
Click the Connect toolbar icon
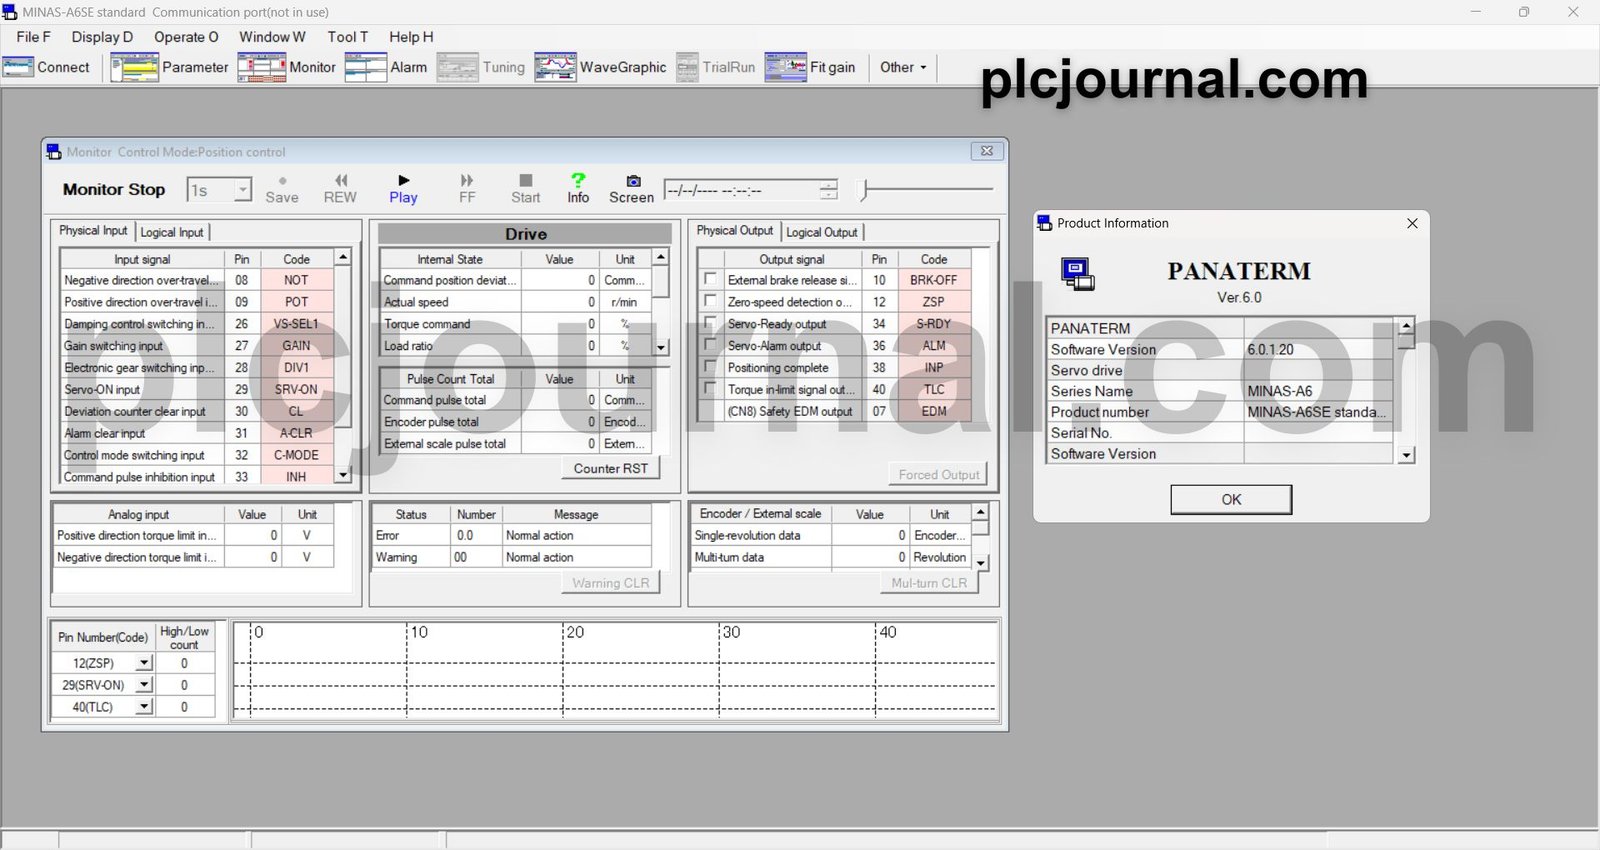pos(18,67)
